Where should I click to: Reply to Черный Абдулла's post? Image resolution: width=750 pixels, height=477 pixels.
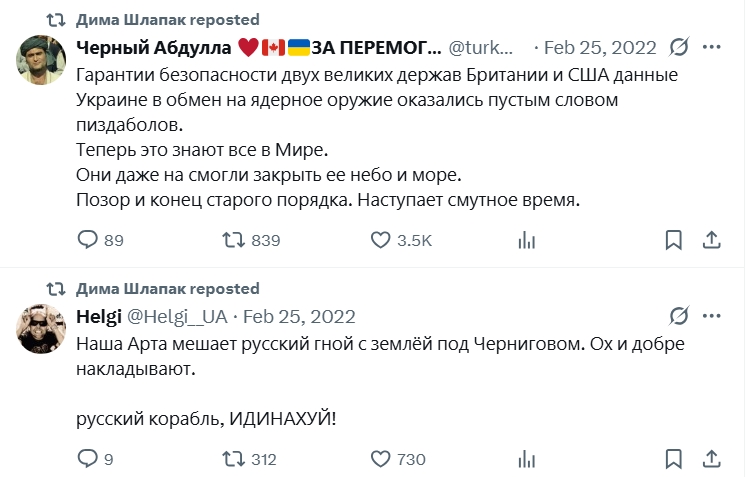click(88, 240)
